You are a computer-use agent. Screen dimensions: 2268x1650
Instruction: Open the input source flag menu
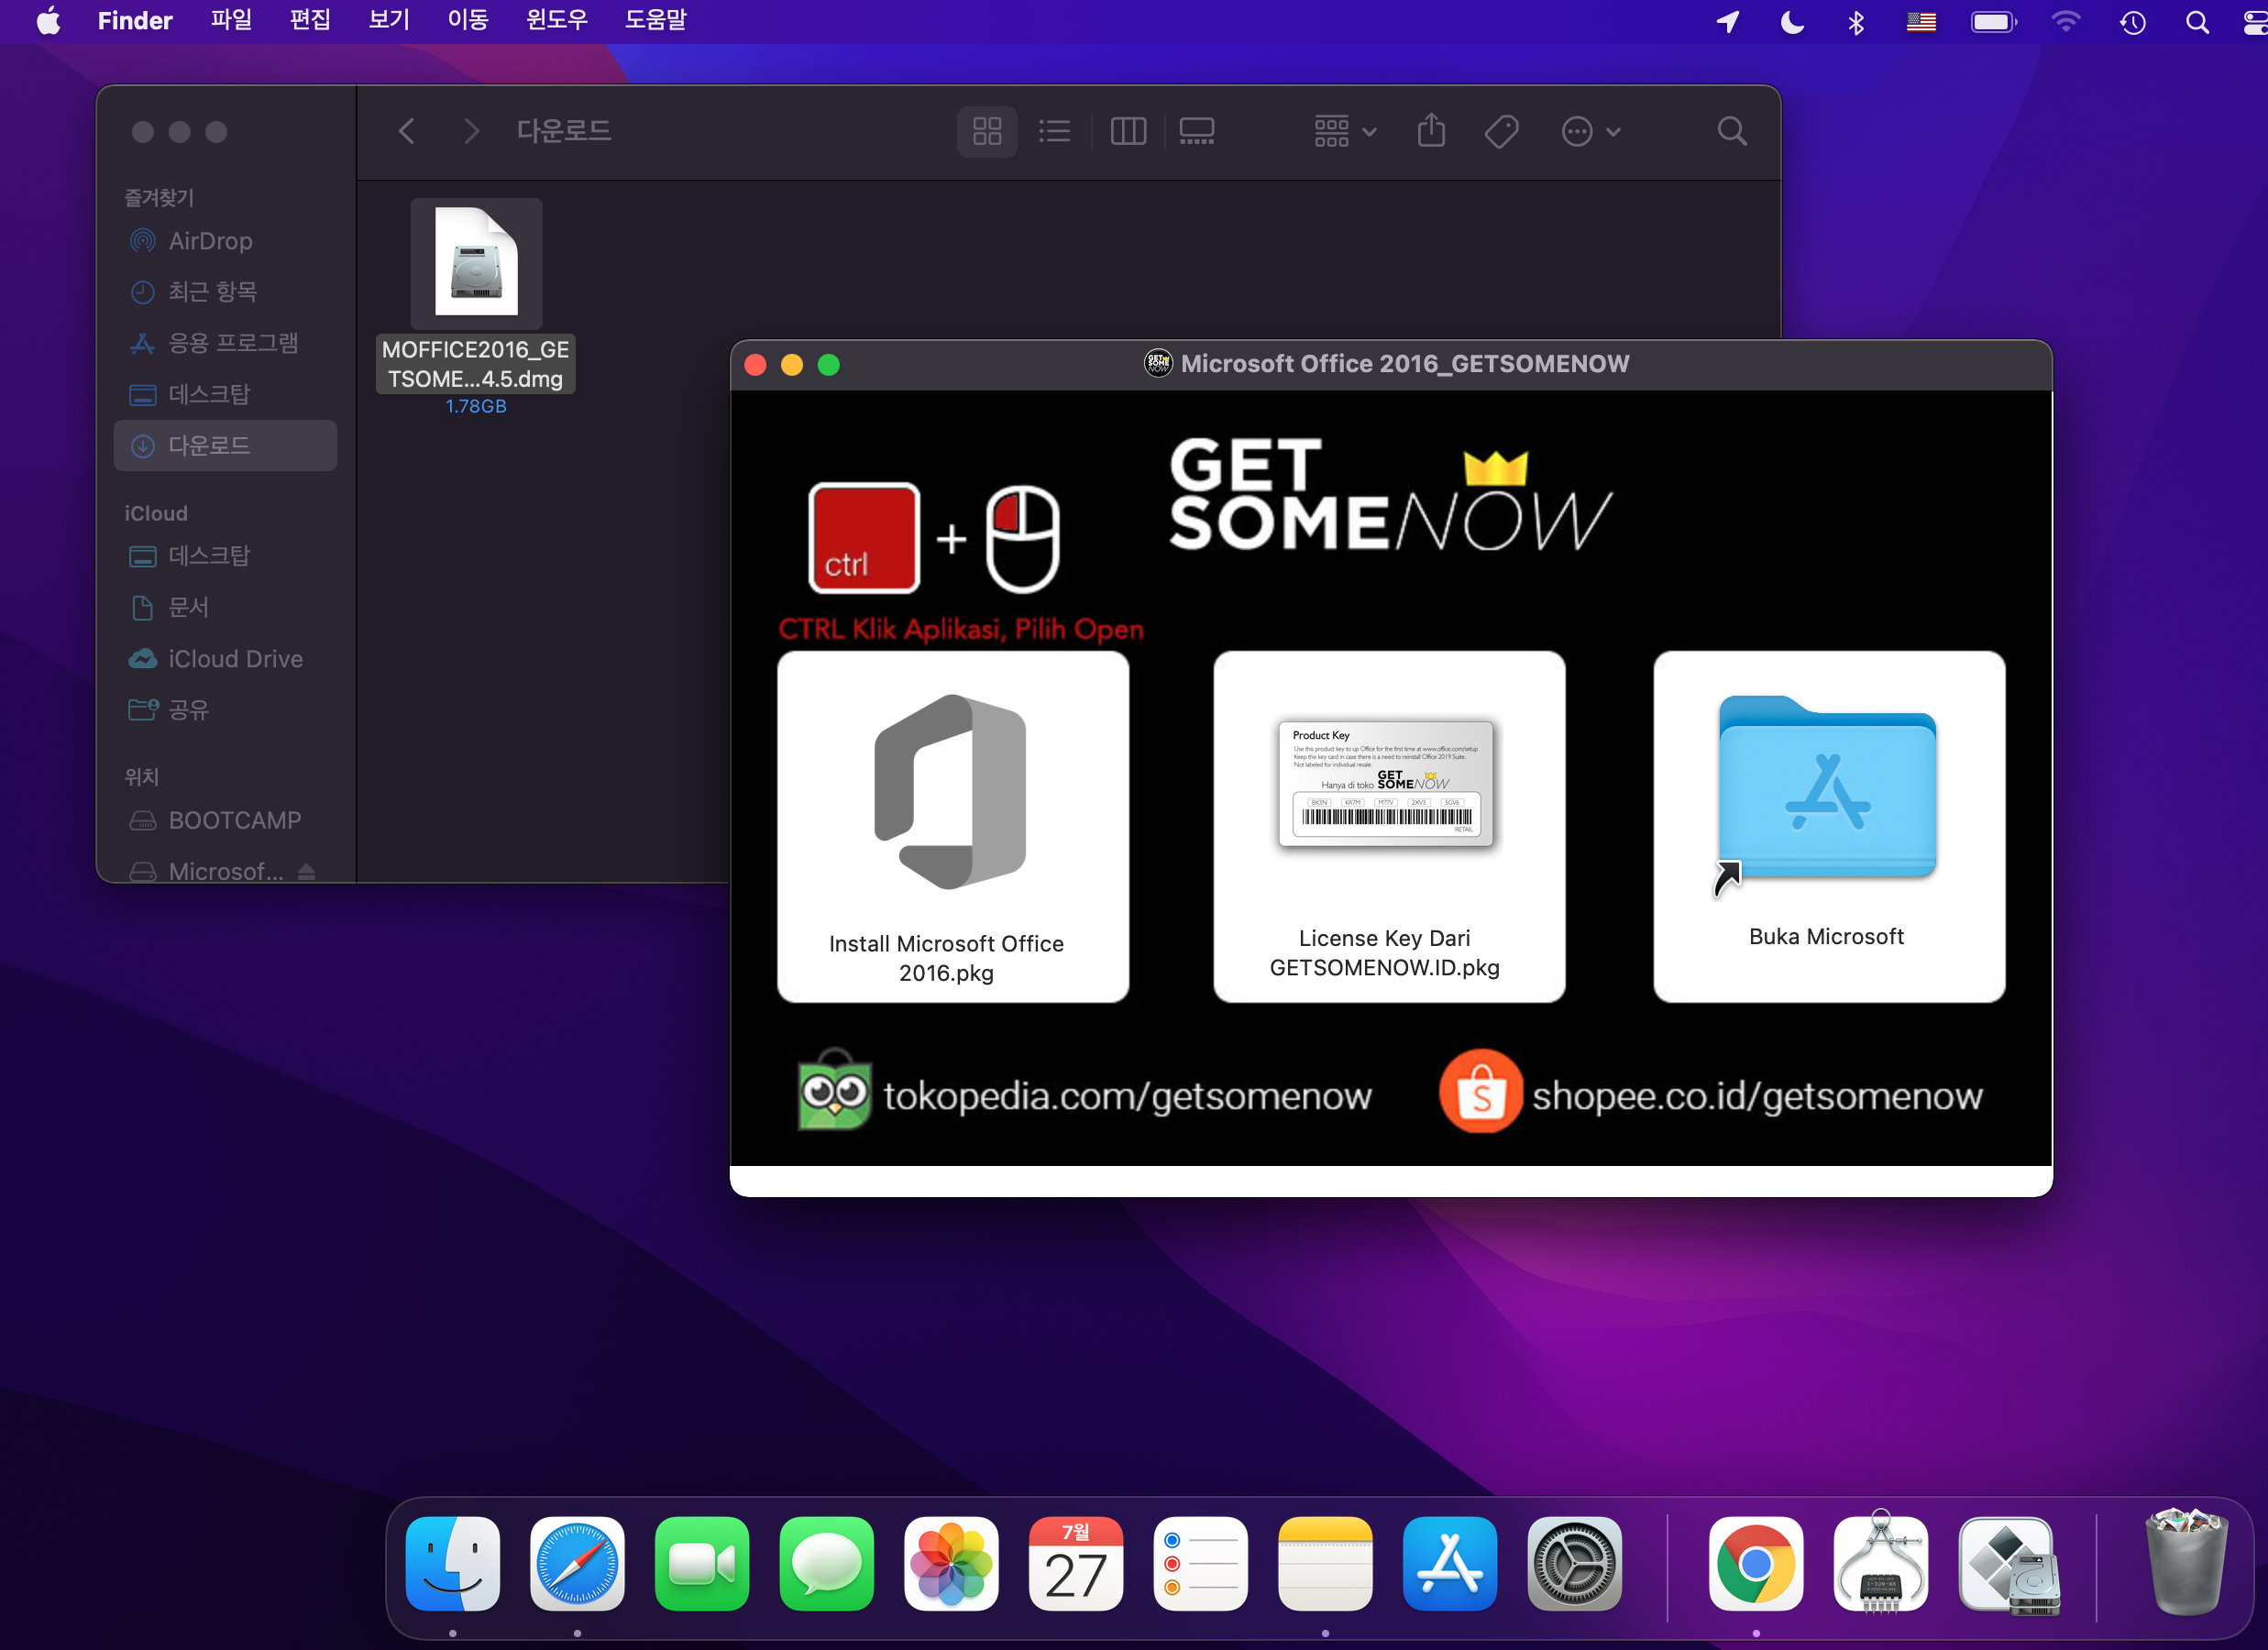point(1921,21)
